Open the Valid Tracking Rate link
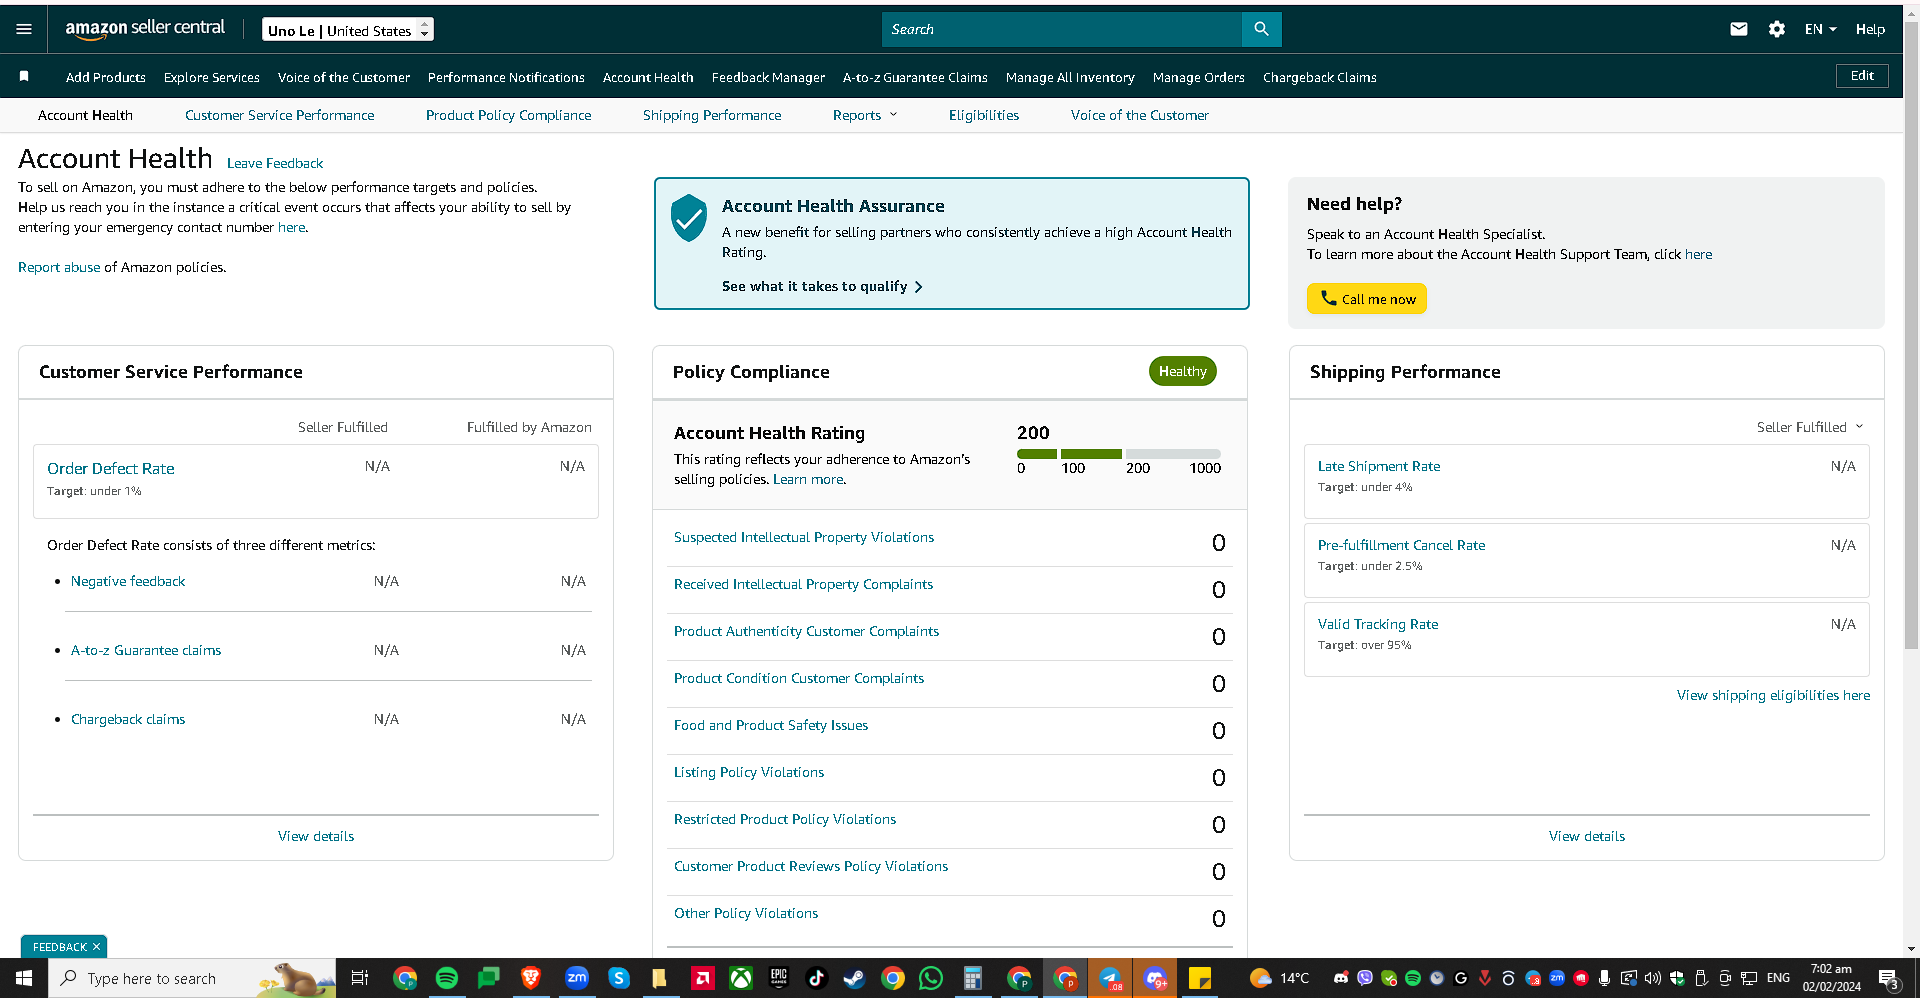This screenshot has height=998, width=1920. pos(1378,624)
